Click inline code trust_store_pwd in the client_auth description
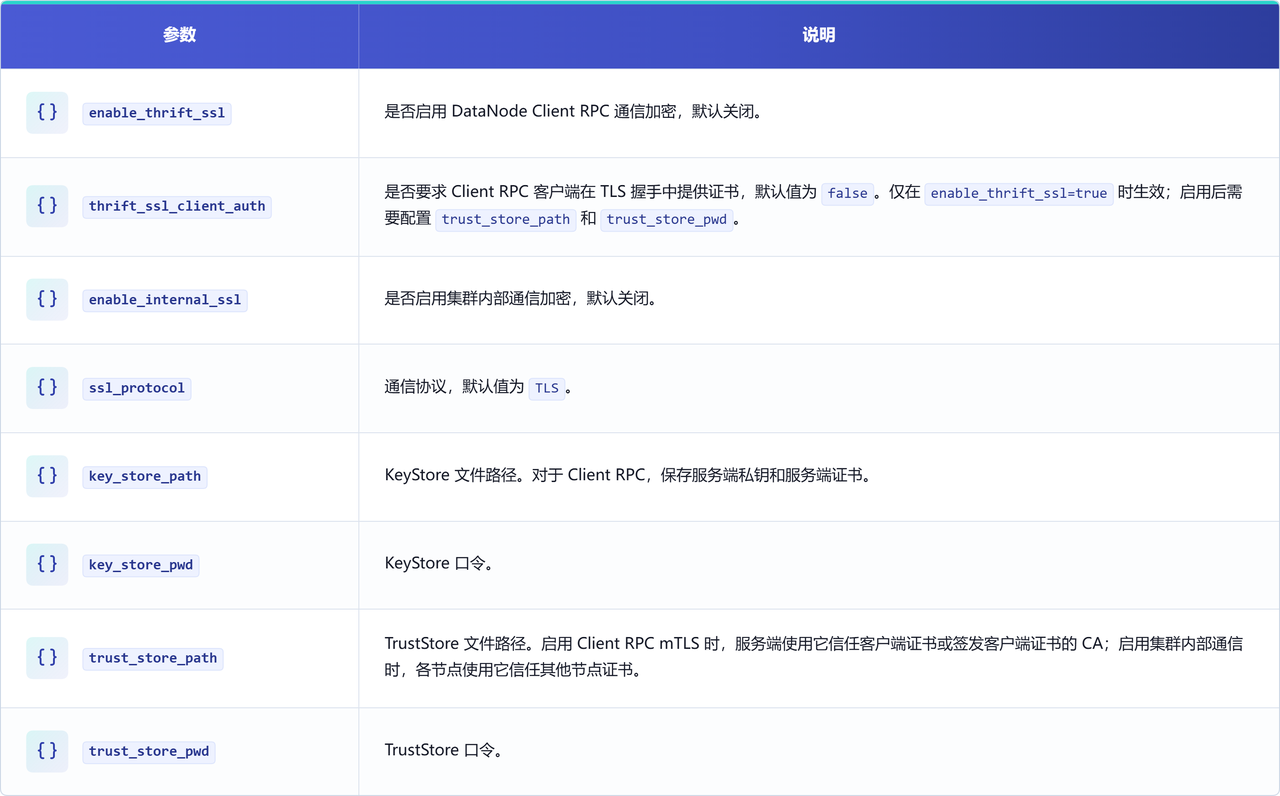Screen dimensions: 1280x796 click(667, 219)
